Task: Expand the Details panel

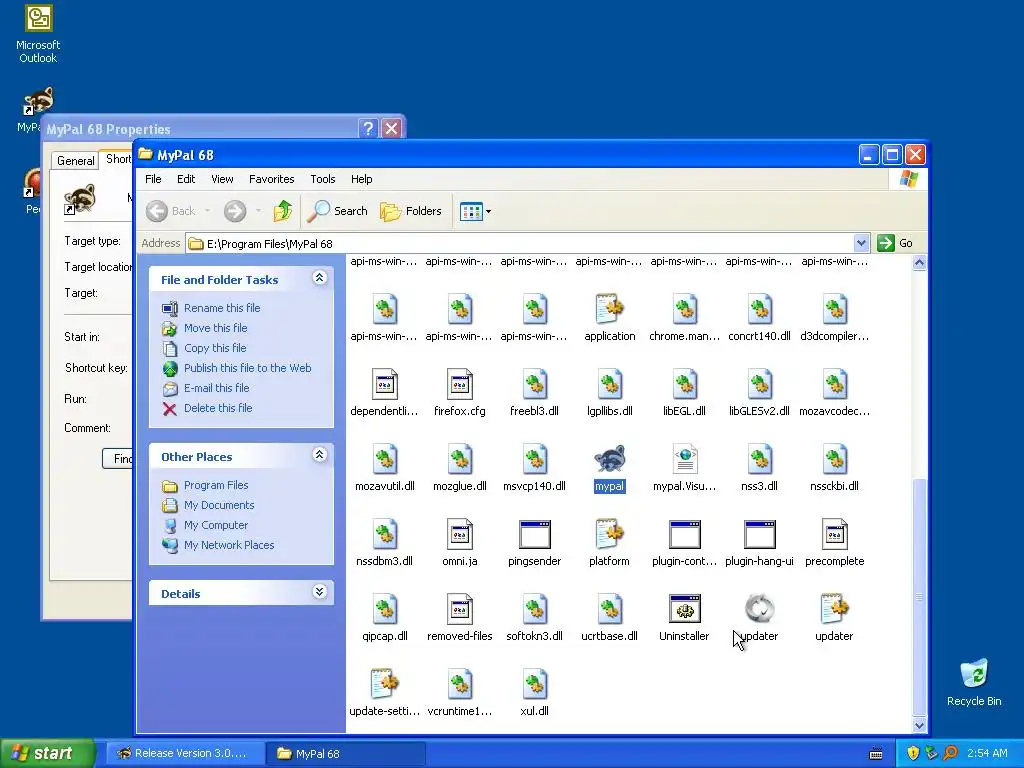Action: click(x=319, y=592)
